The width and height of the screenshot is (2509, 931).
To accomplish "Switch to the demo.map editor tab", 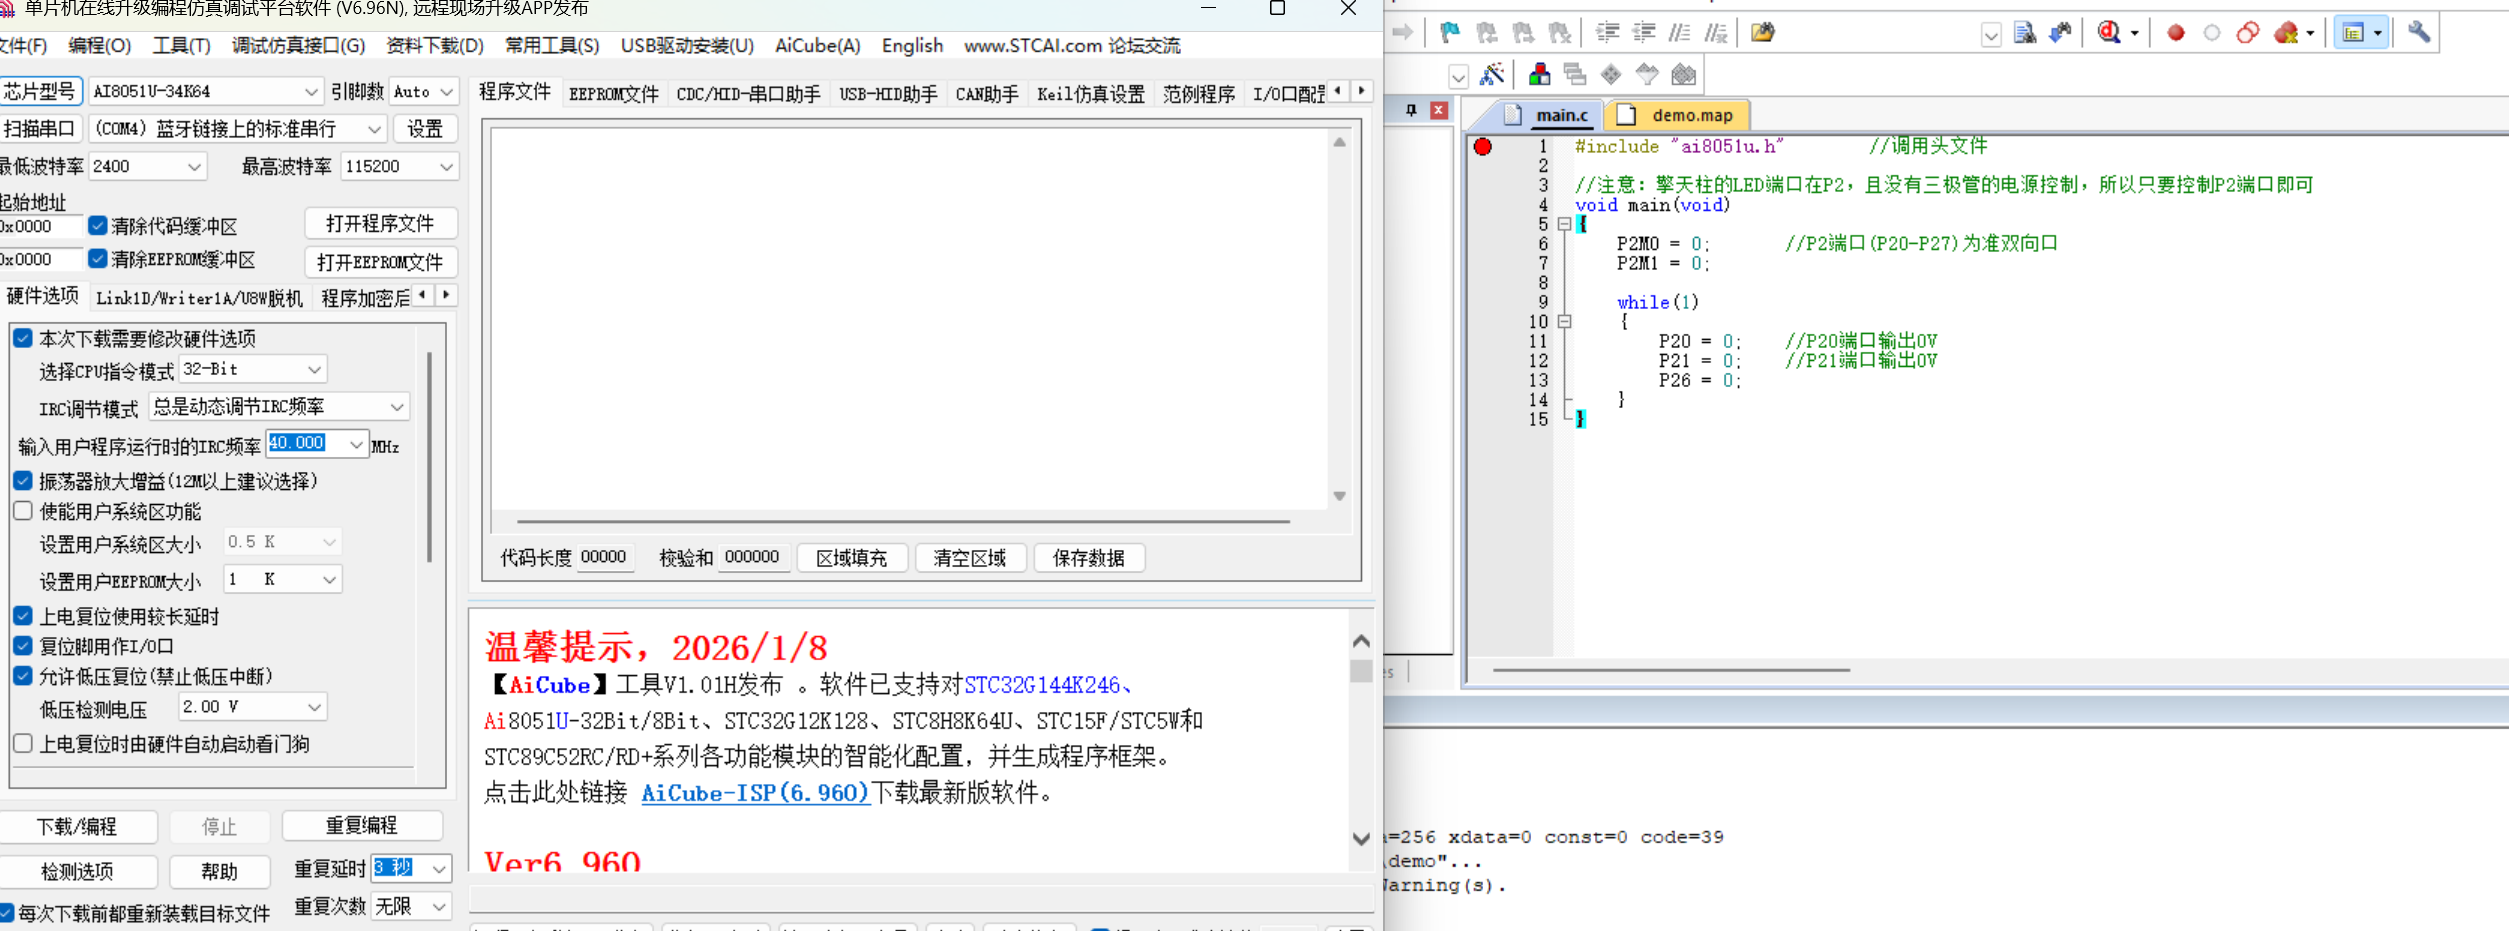I will 1691,116.
